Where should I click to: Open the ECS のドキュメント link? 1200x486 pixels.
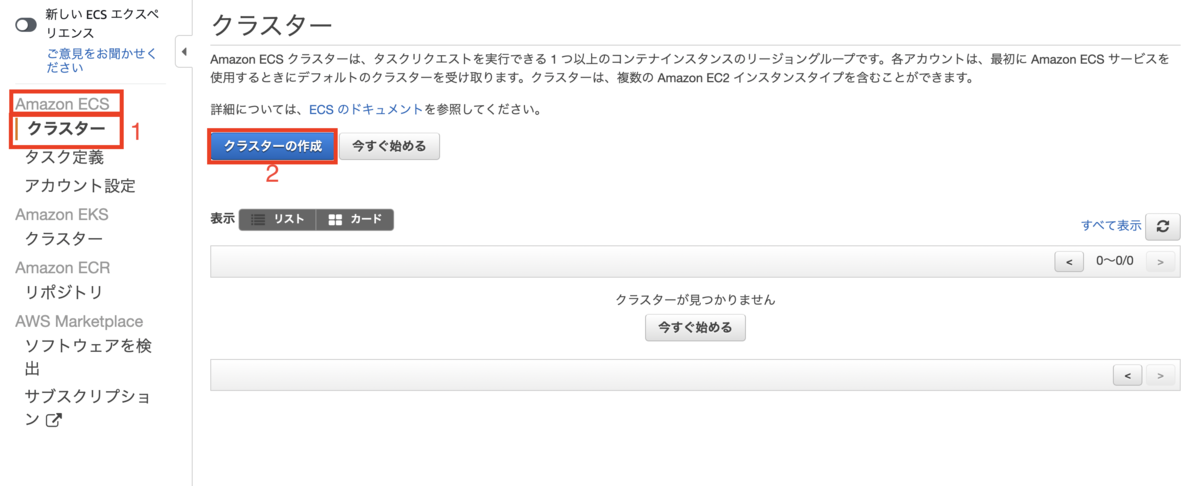372,110
